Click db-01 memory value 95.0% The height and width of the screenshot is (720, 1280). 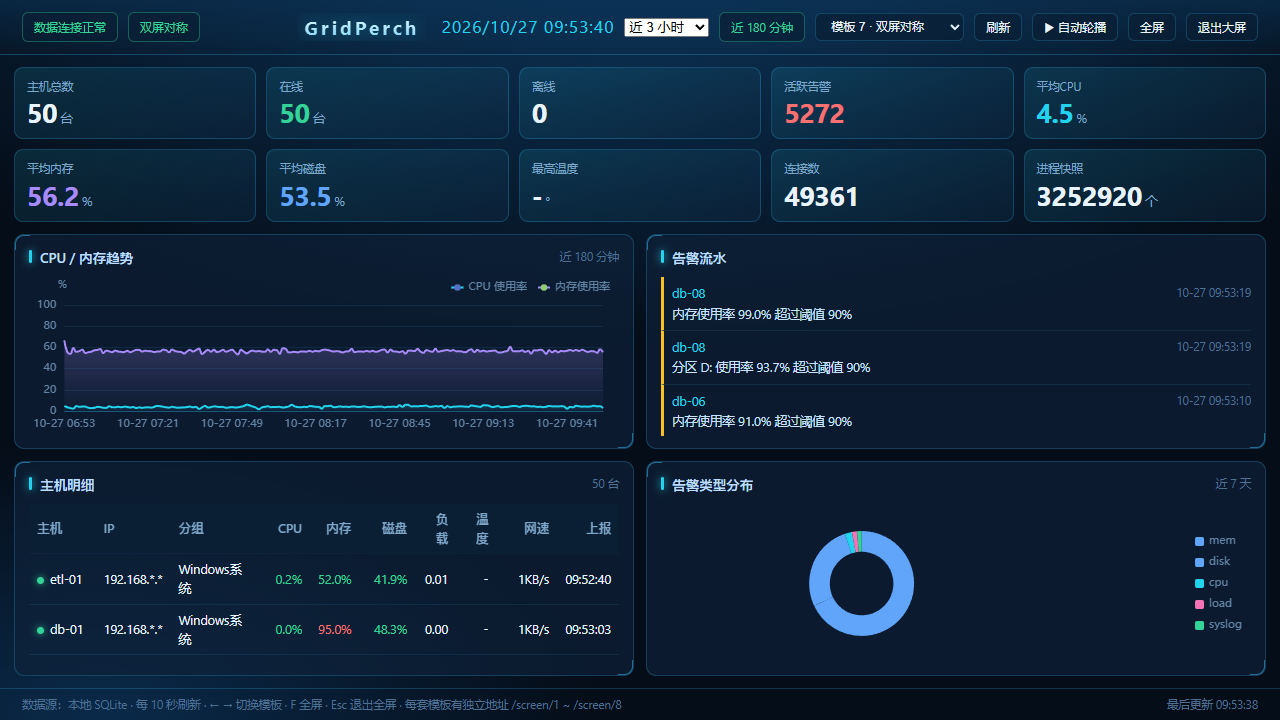(335, 629)
